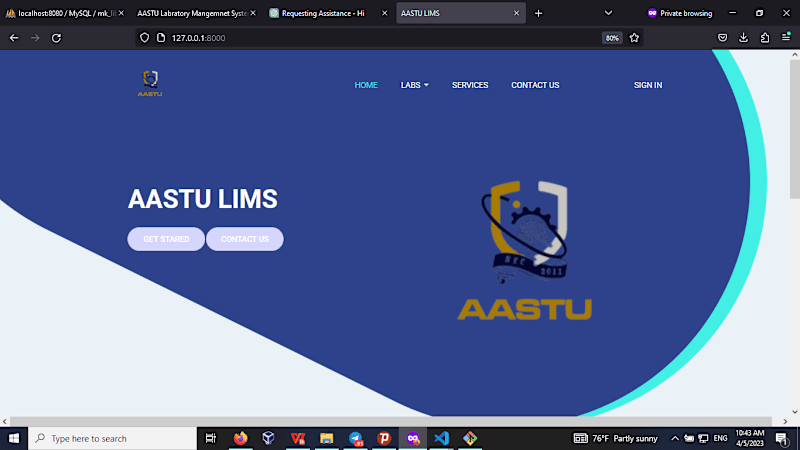Image resolution: width=800 pixels, height=450 pixels.
Task: Open Telegram from the taskbar
Action: [x=356, y=438]
